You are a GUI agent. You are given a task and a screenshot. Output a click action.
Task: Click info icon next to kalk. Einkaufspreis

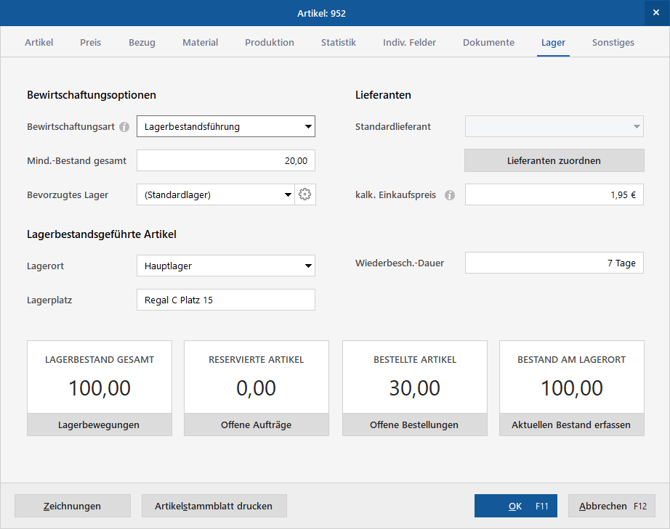click(449, 195)
